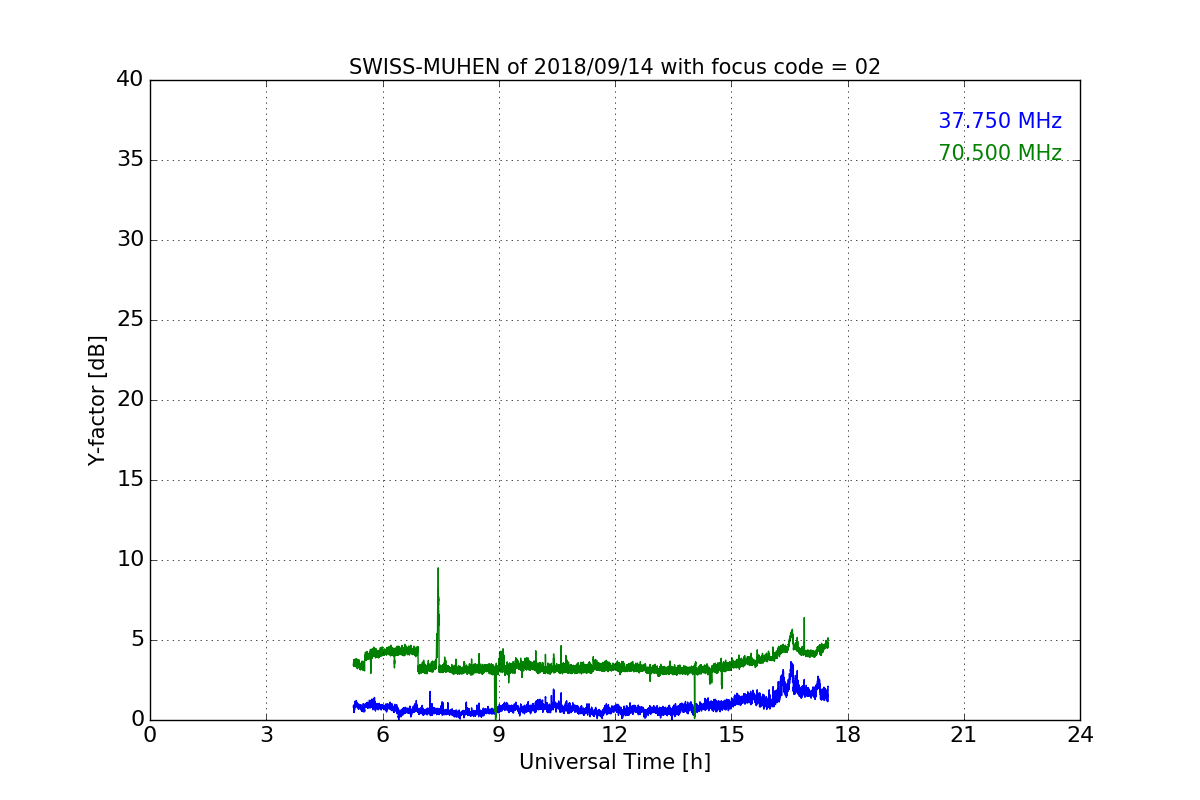Select the 70.500 MHz legend label
Viewport: 1200px width, 800px height.
pos(999,153)
